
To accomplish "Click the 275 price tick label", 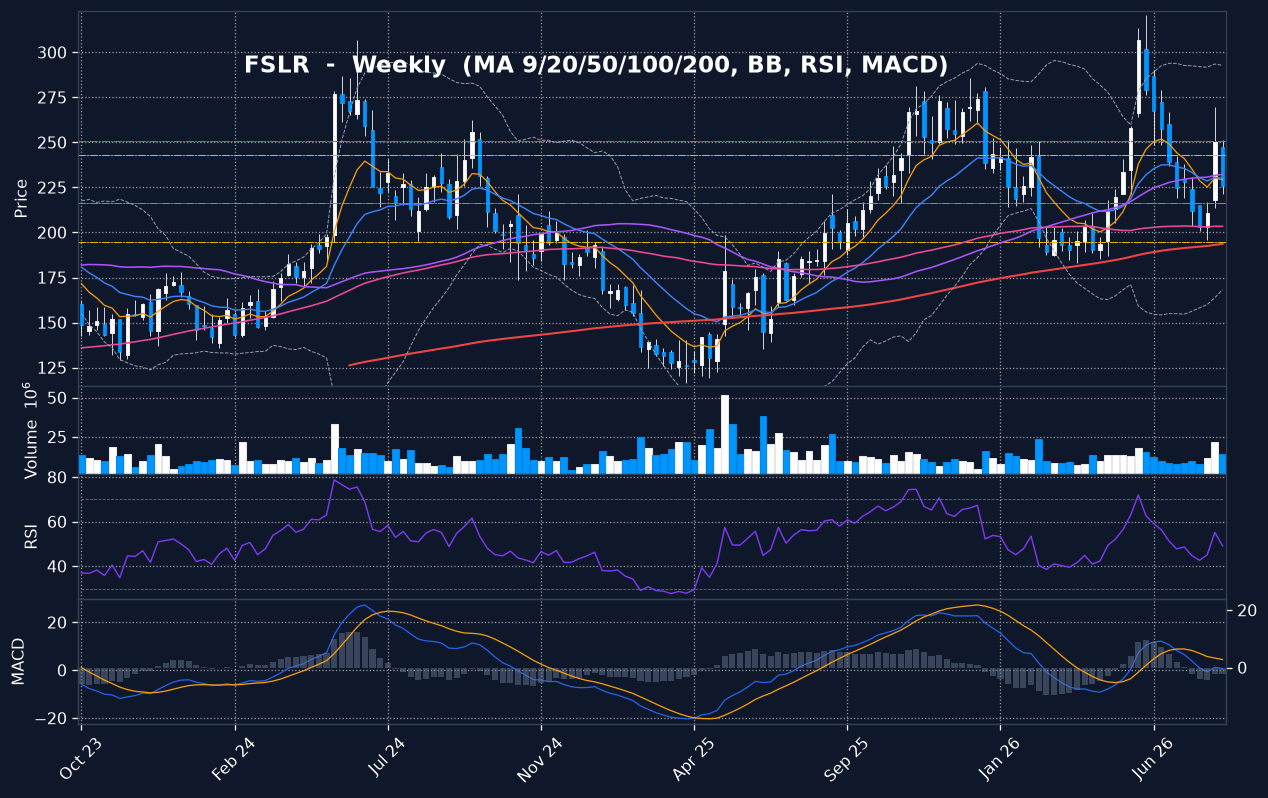I will 53,98.
